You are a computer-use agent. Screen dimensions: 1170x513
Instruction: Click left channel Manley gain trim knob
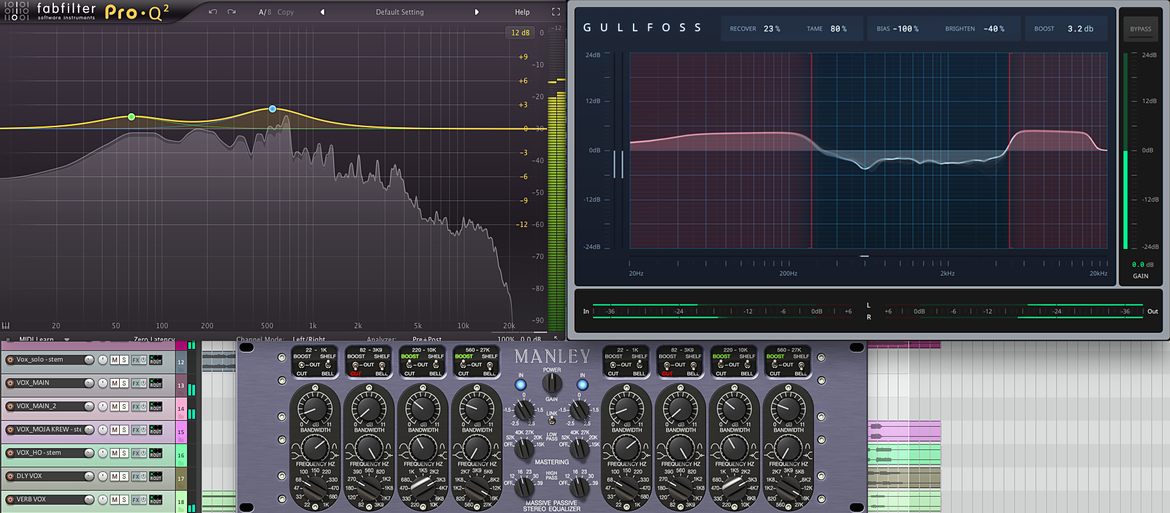pos(524,409)
